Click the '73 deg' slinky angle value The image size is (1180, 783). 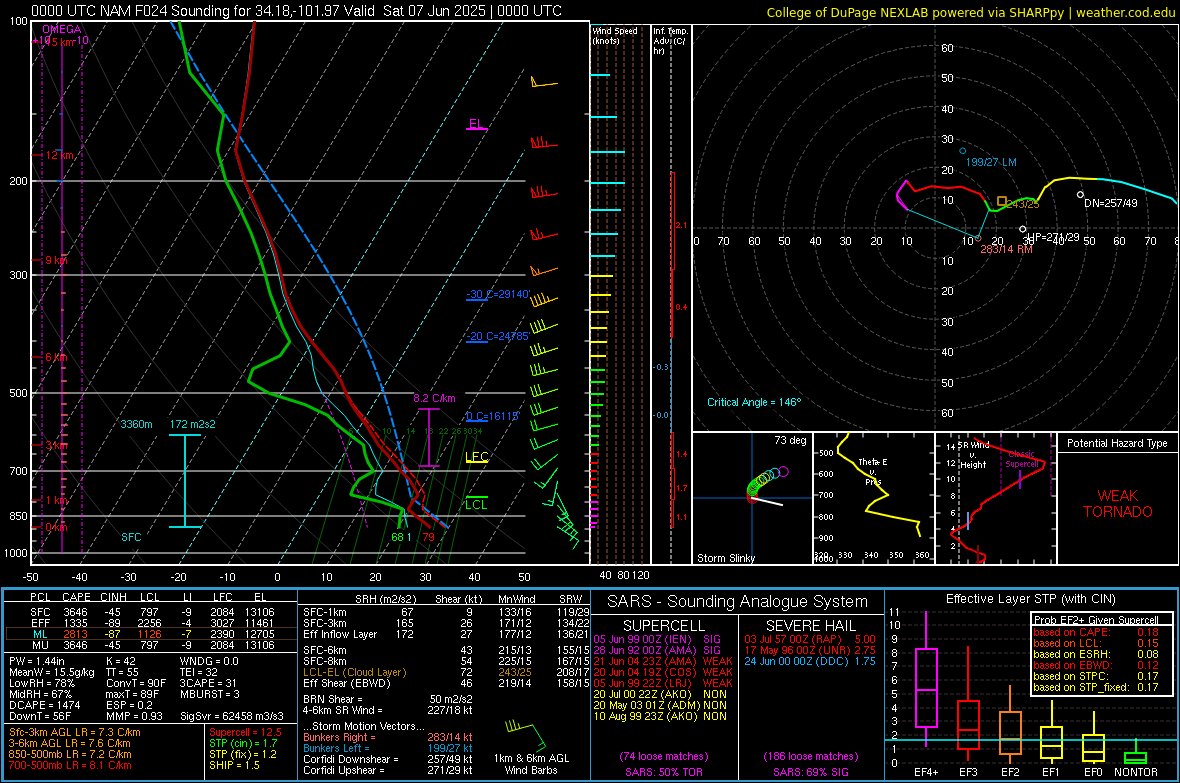point(790,440)
